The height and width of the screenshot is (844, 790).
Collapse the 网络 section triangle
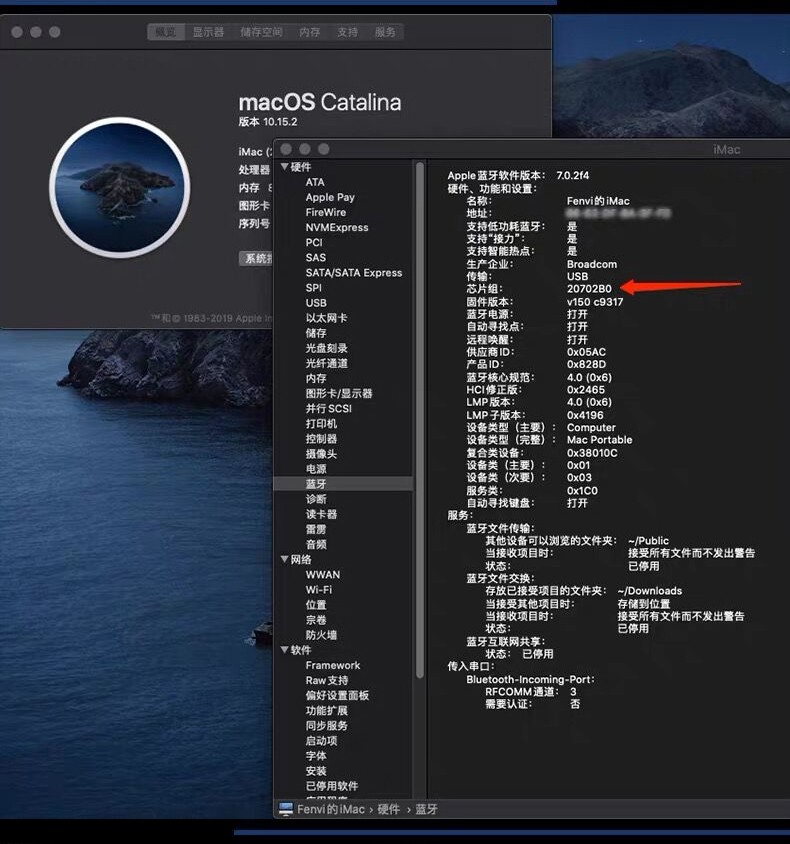tap(285, 559)
